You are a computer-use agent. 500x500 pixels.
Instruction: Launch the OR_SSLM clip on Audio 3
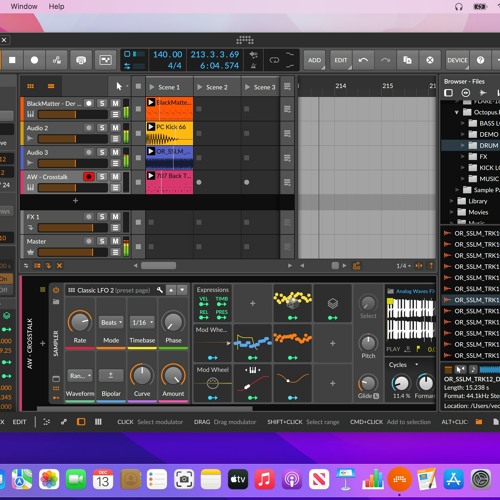click(151, 151)
